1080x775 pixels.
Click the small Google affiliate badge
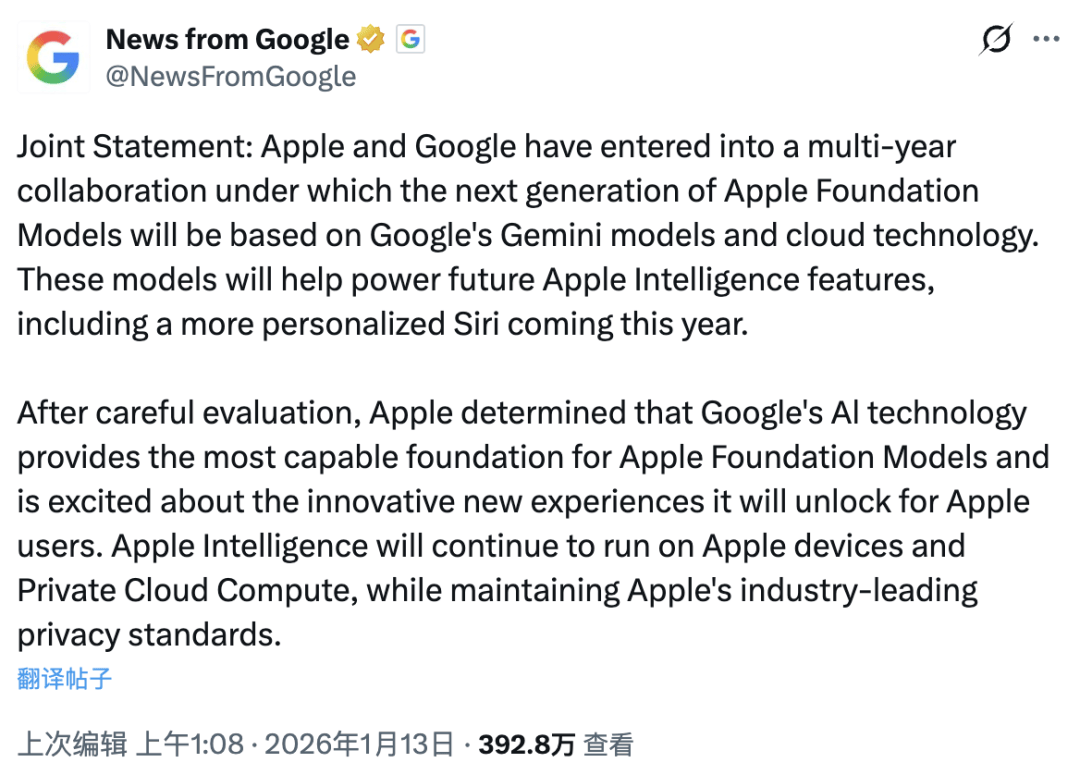[411, 40]
